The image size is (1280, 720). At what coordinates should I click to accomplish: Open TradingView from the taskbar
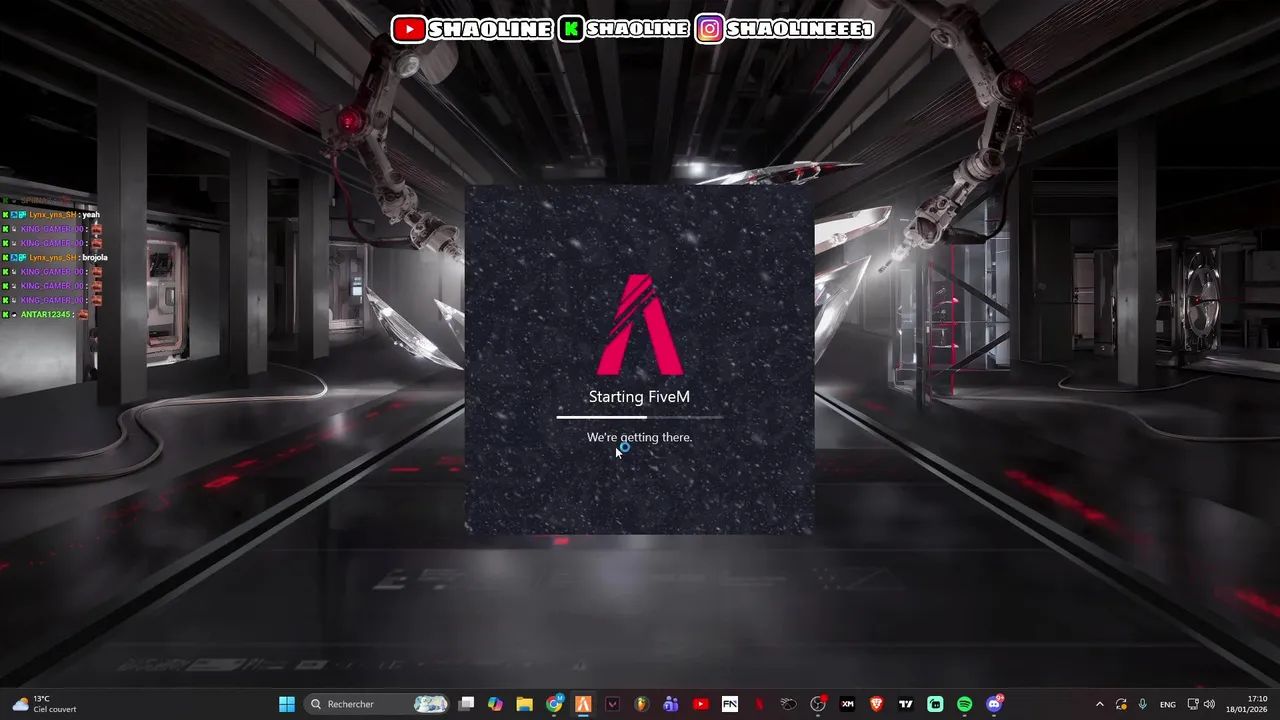pyautogui.click(x=906, y=704)
